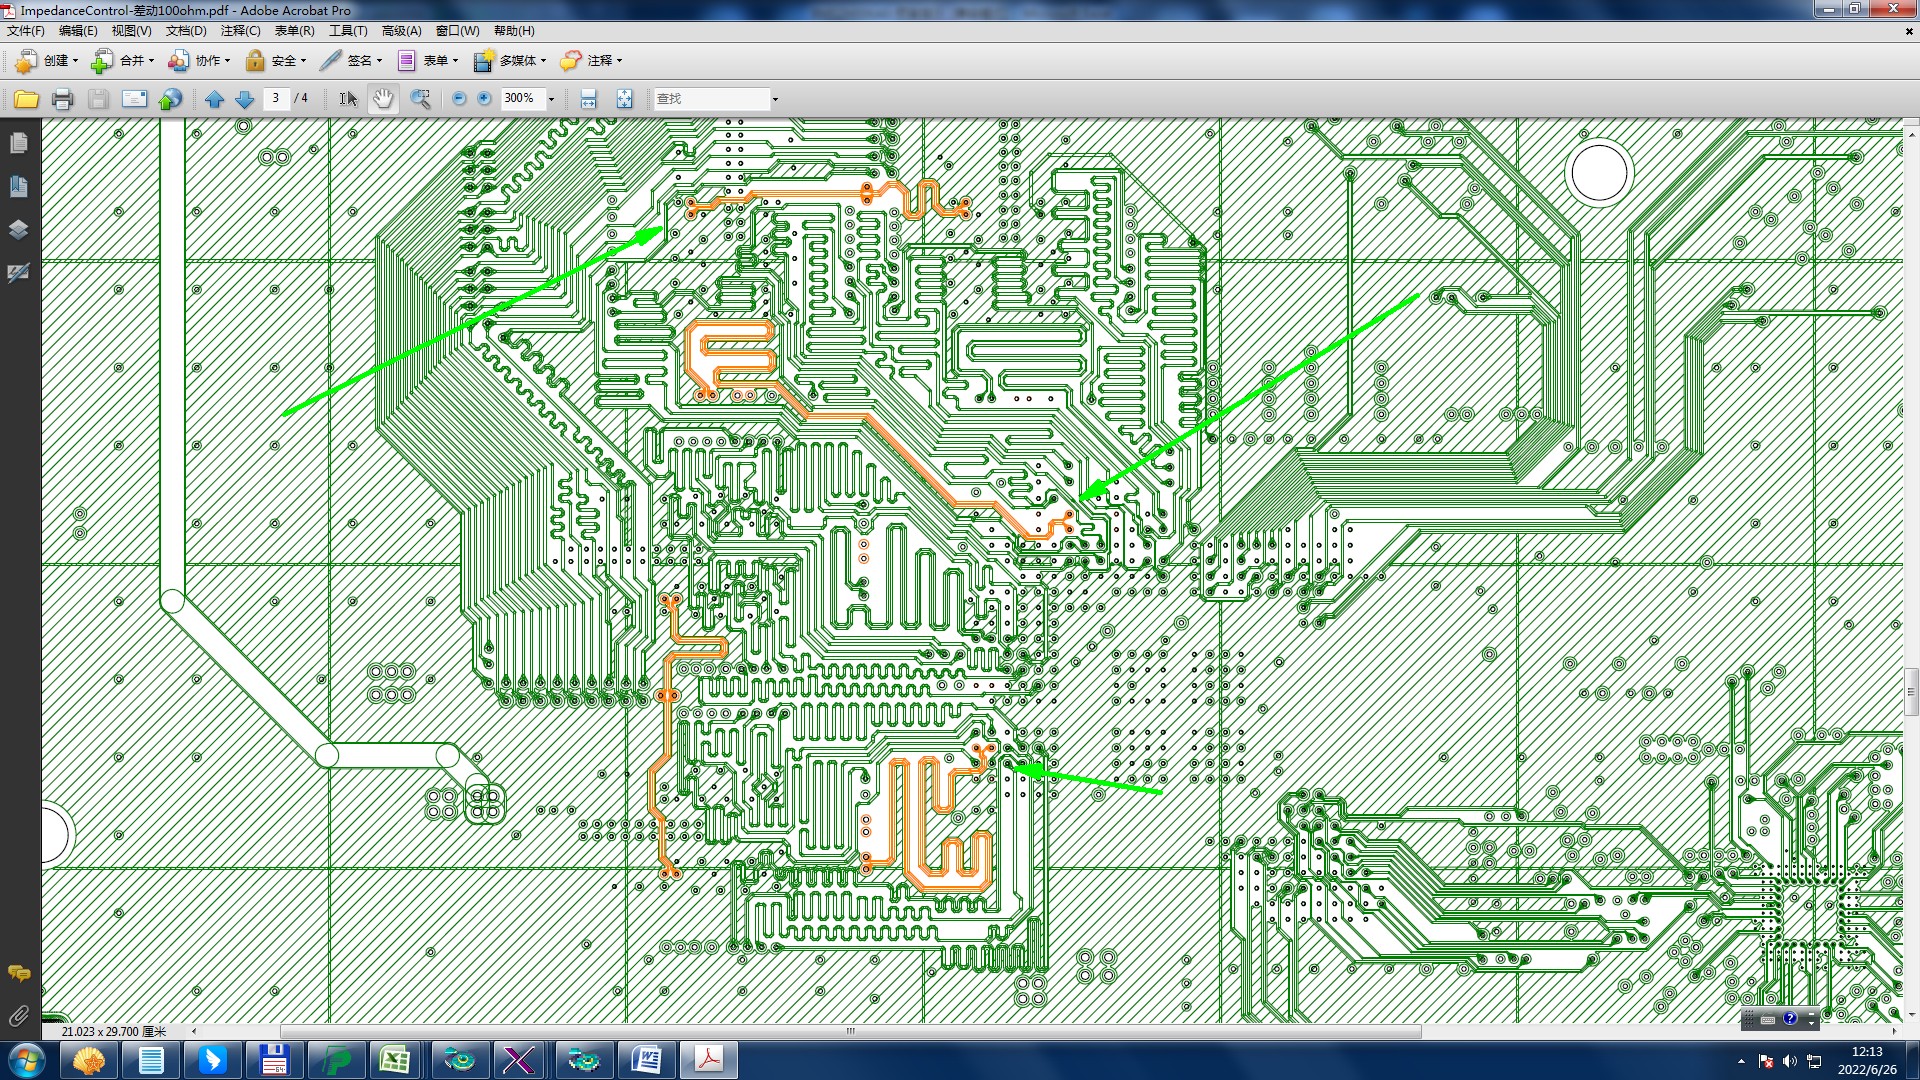Select the Marquee Zoom tool
Screen dimensions: 1920x1080
tap(421, 99)
